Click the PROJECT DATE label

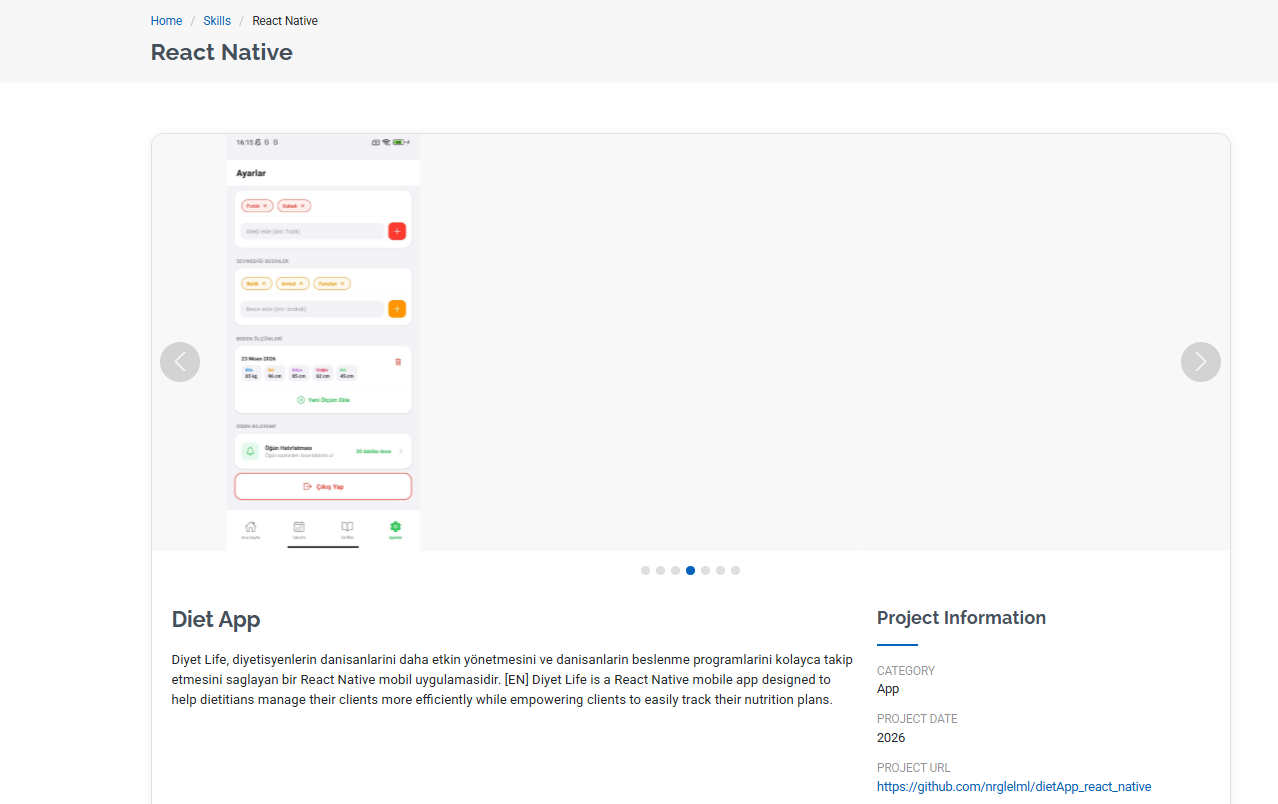click(917, 719)
